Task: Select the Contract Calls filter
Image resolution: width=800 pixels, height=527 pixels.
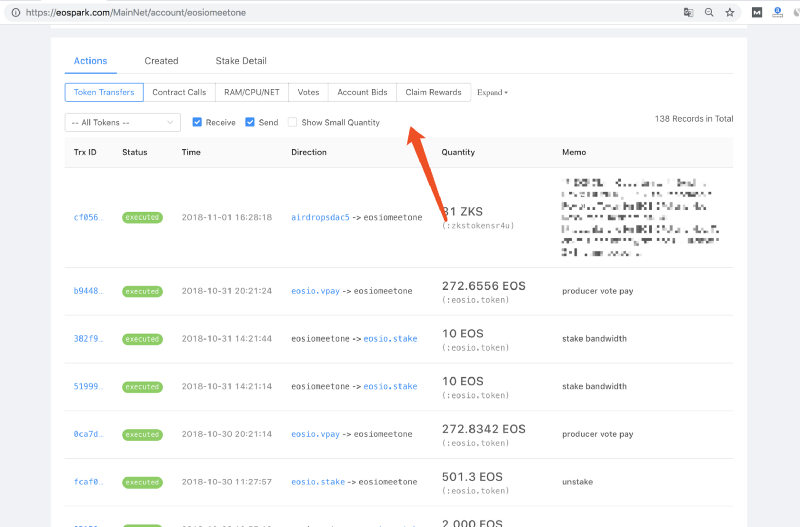Action: (x=179, y=92)
